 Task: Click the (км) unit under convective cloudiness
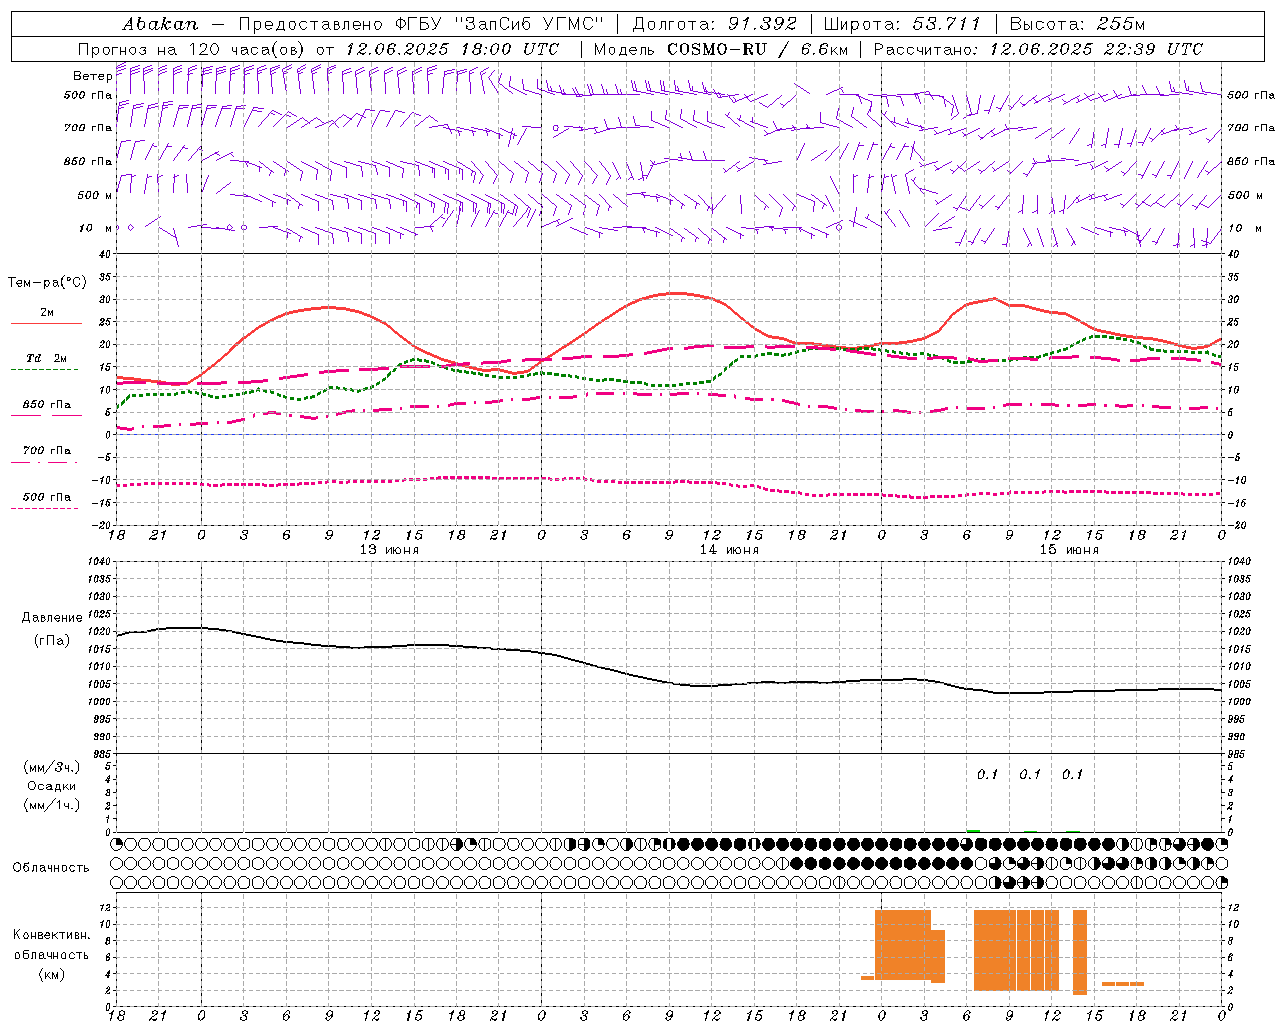(51, 974)
